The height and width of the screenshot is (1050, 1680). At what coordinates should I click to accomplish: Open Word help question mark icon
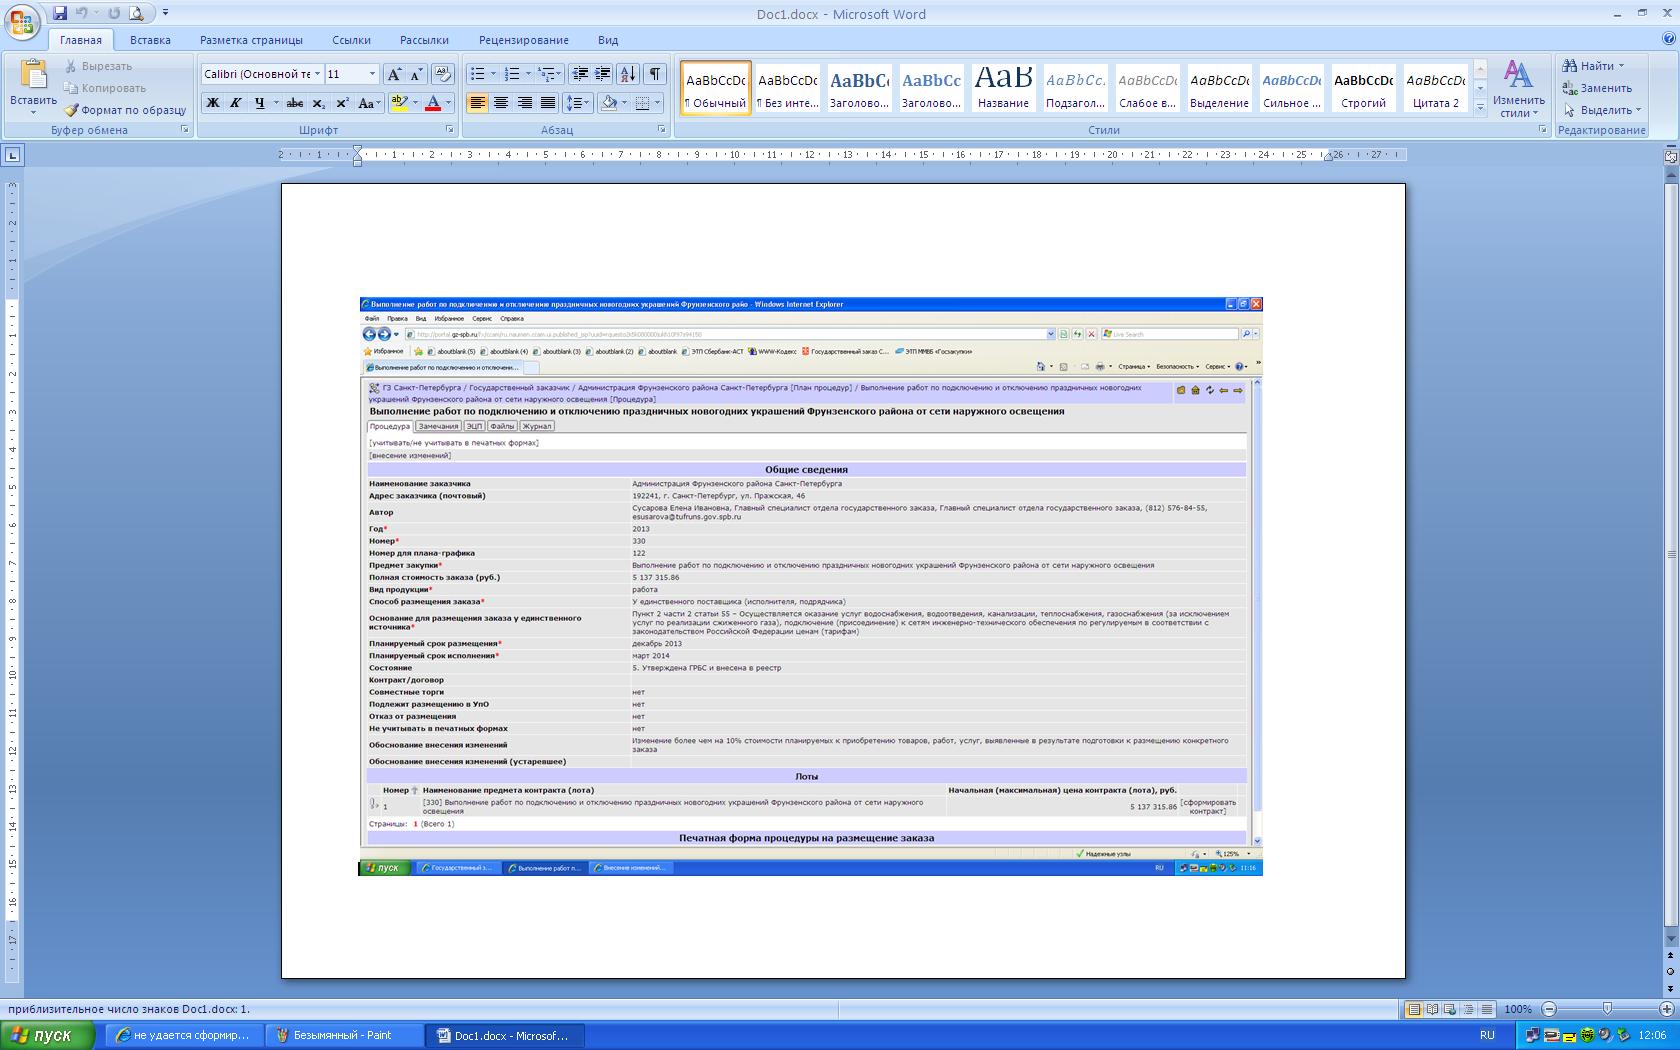coord(1668,39)
